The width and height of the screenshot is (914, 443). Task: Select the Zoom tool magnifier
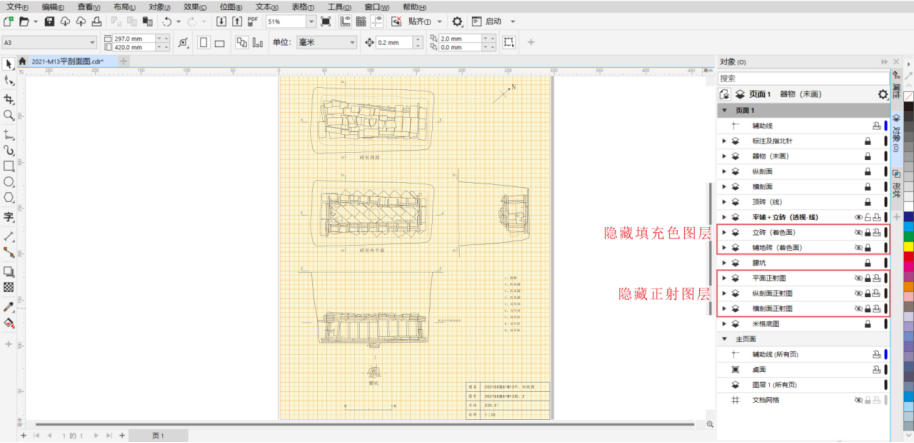9,116
